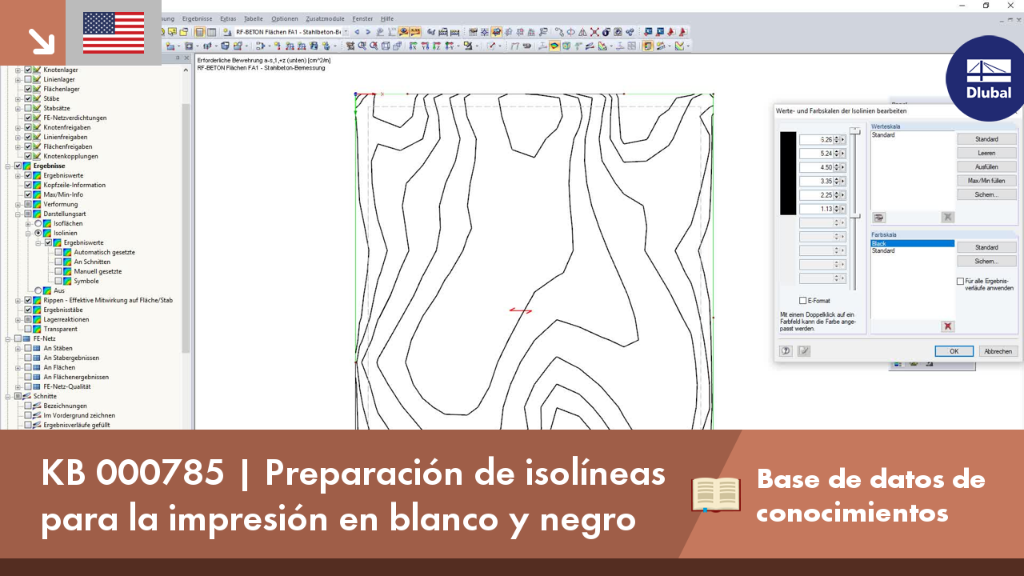Click the highlighted isolines display toolbar icon
The height and width of the screenshot is (576, 1024).
(554, 46)
